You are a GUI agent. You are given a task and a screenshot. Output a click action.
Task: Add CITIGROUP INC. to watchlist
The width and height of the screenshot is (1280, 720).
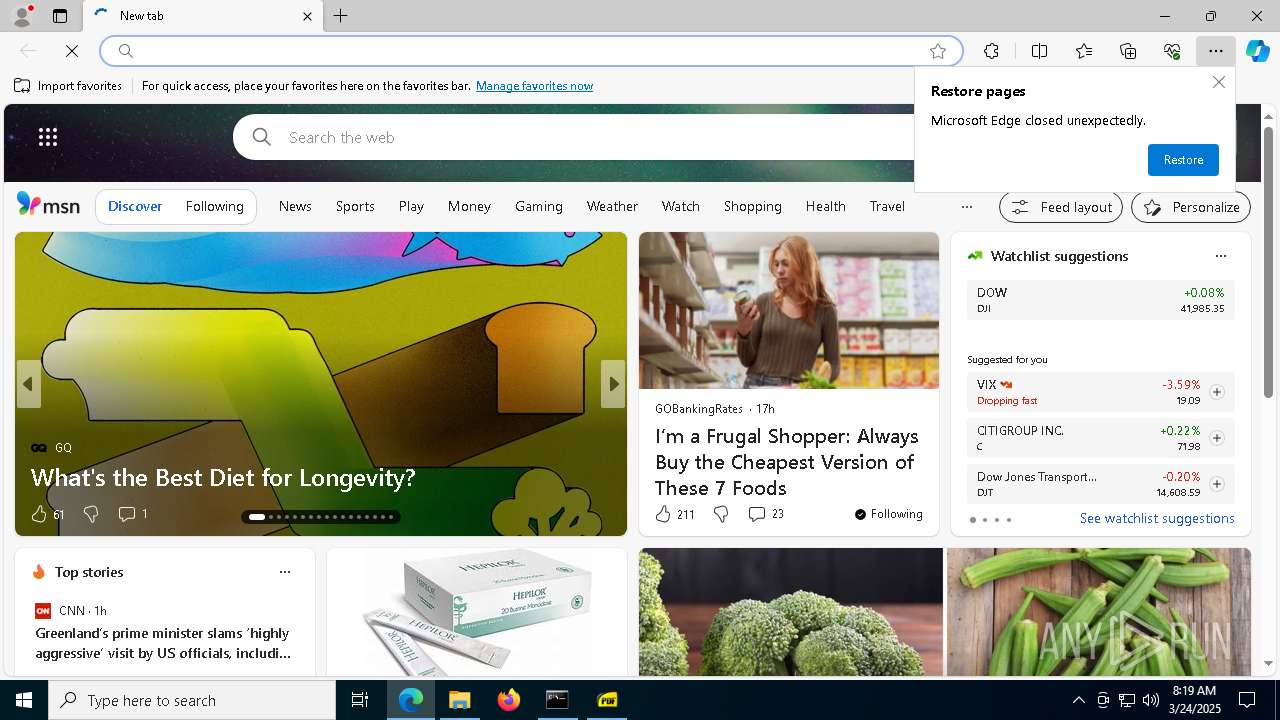[x=1216, y=438]
